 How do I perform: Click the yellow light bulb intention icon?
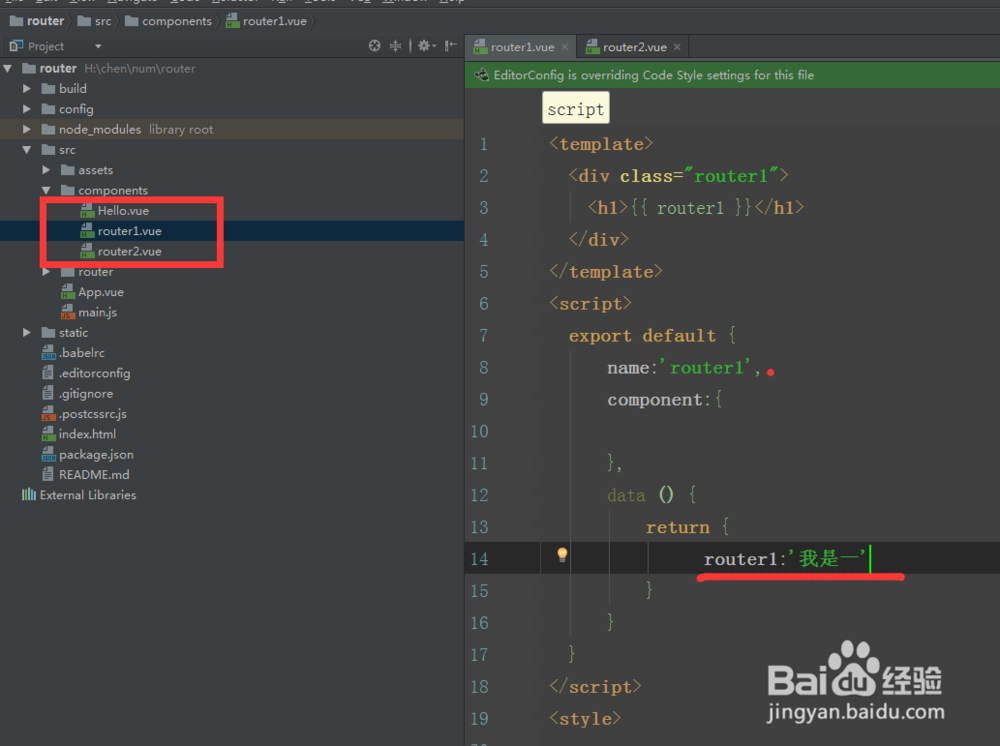pyautogui.click(x=562, y=555)
